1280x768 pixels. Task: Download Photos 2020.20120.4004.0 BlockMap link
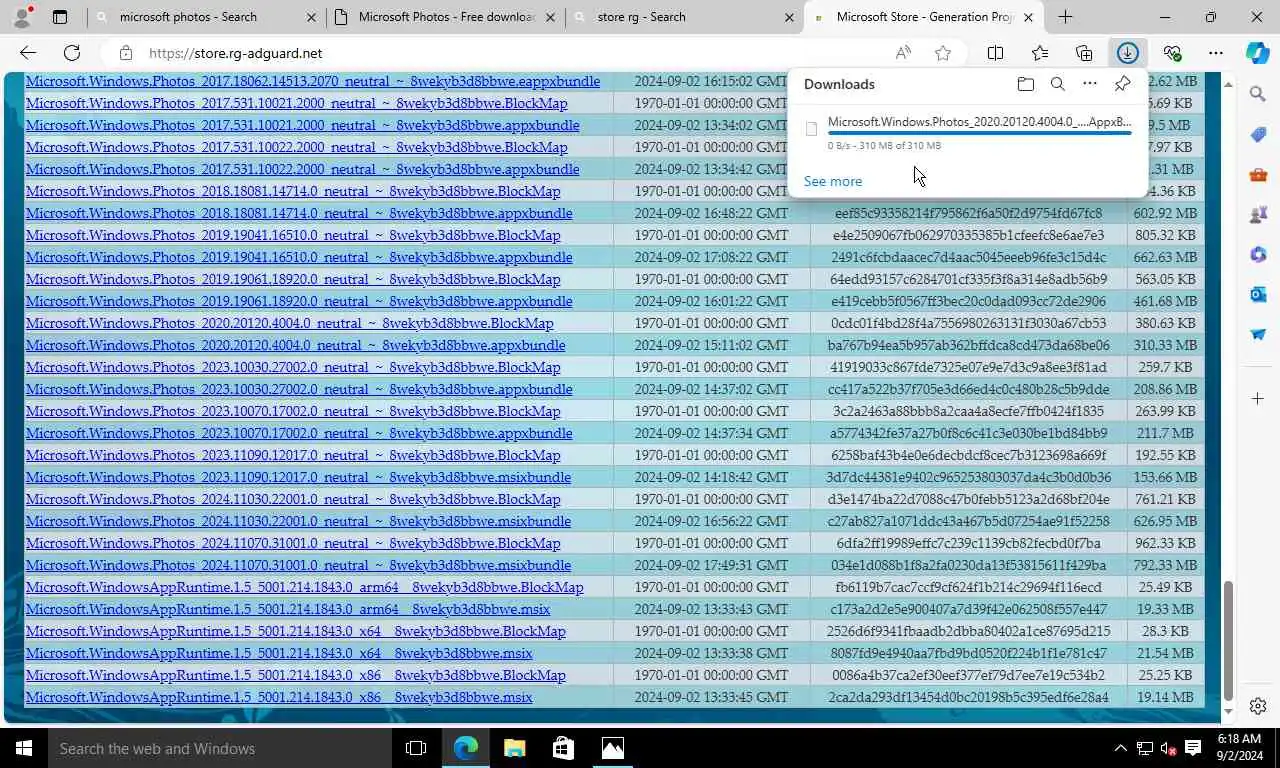tap(289, 323)
